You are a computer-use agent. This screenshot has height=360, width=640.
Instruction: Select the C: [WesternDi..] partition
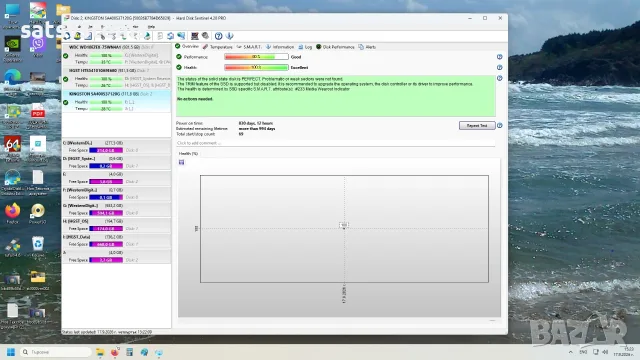pyautogui.click(x=116, y=147)
